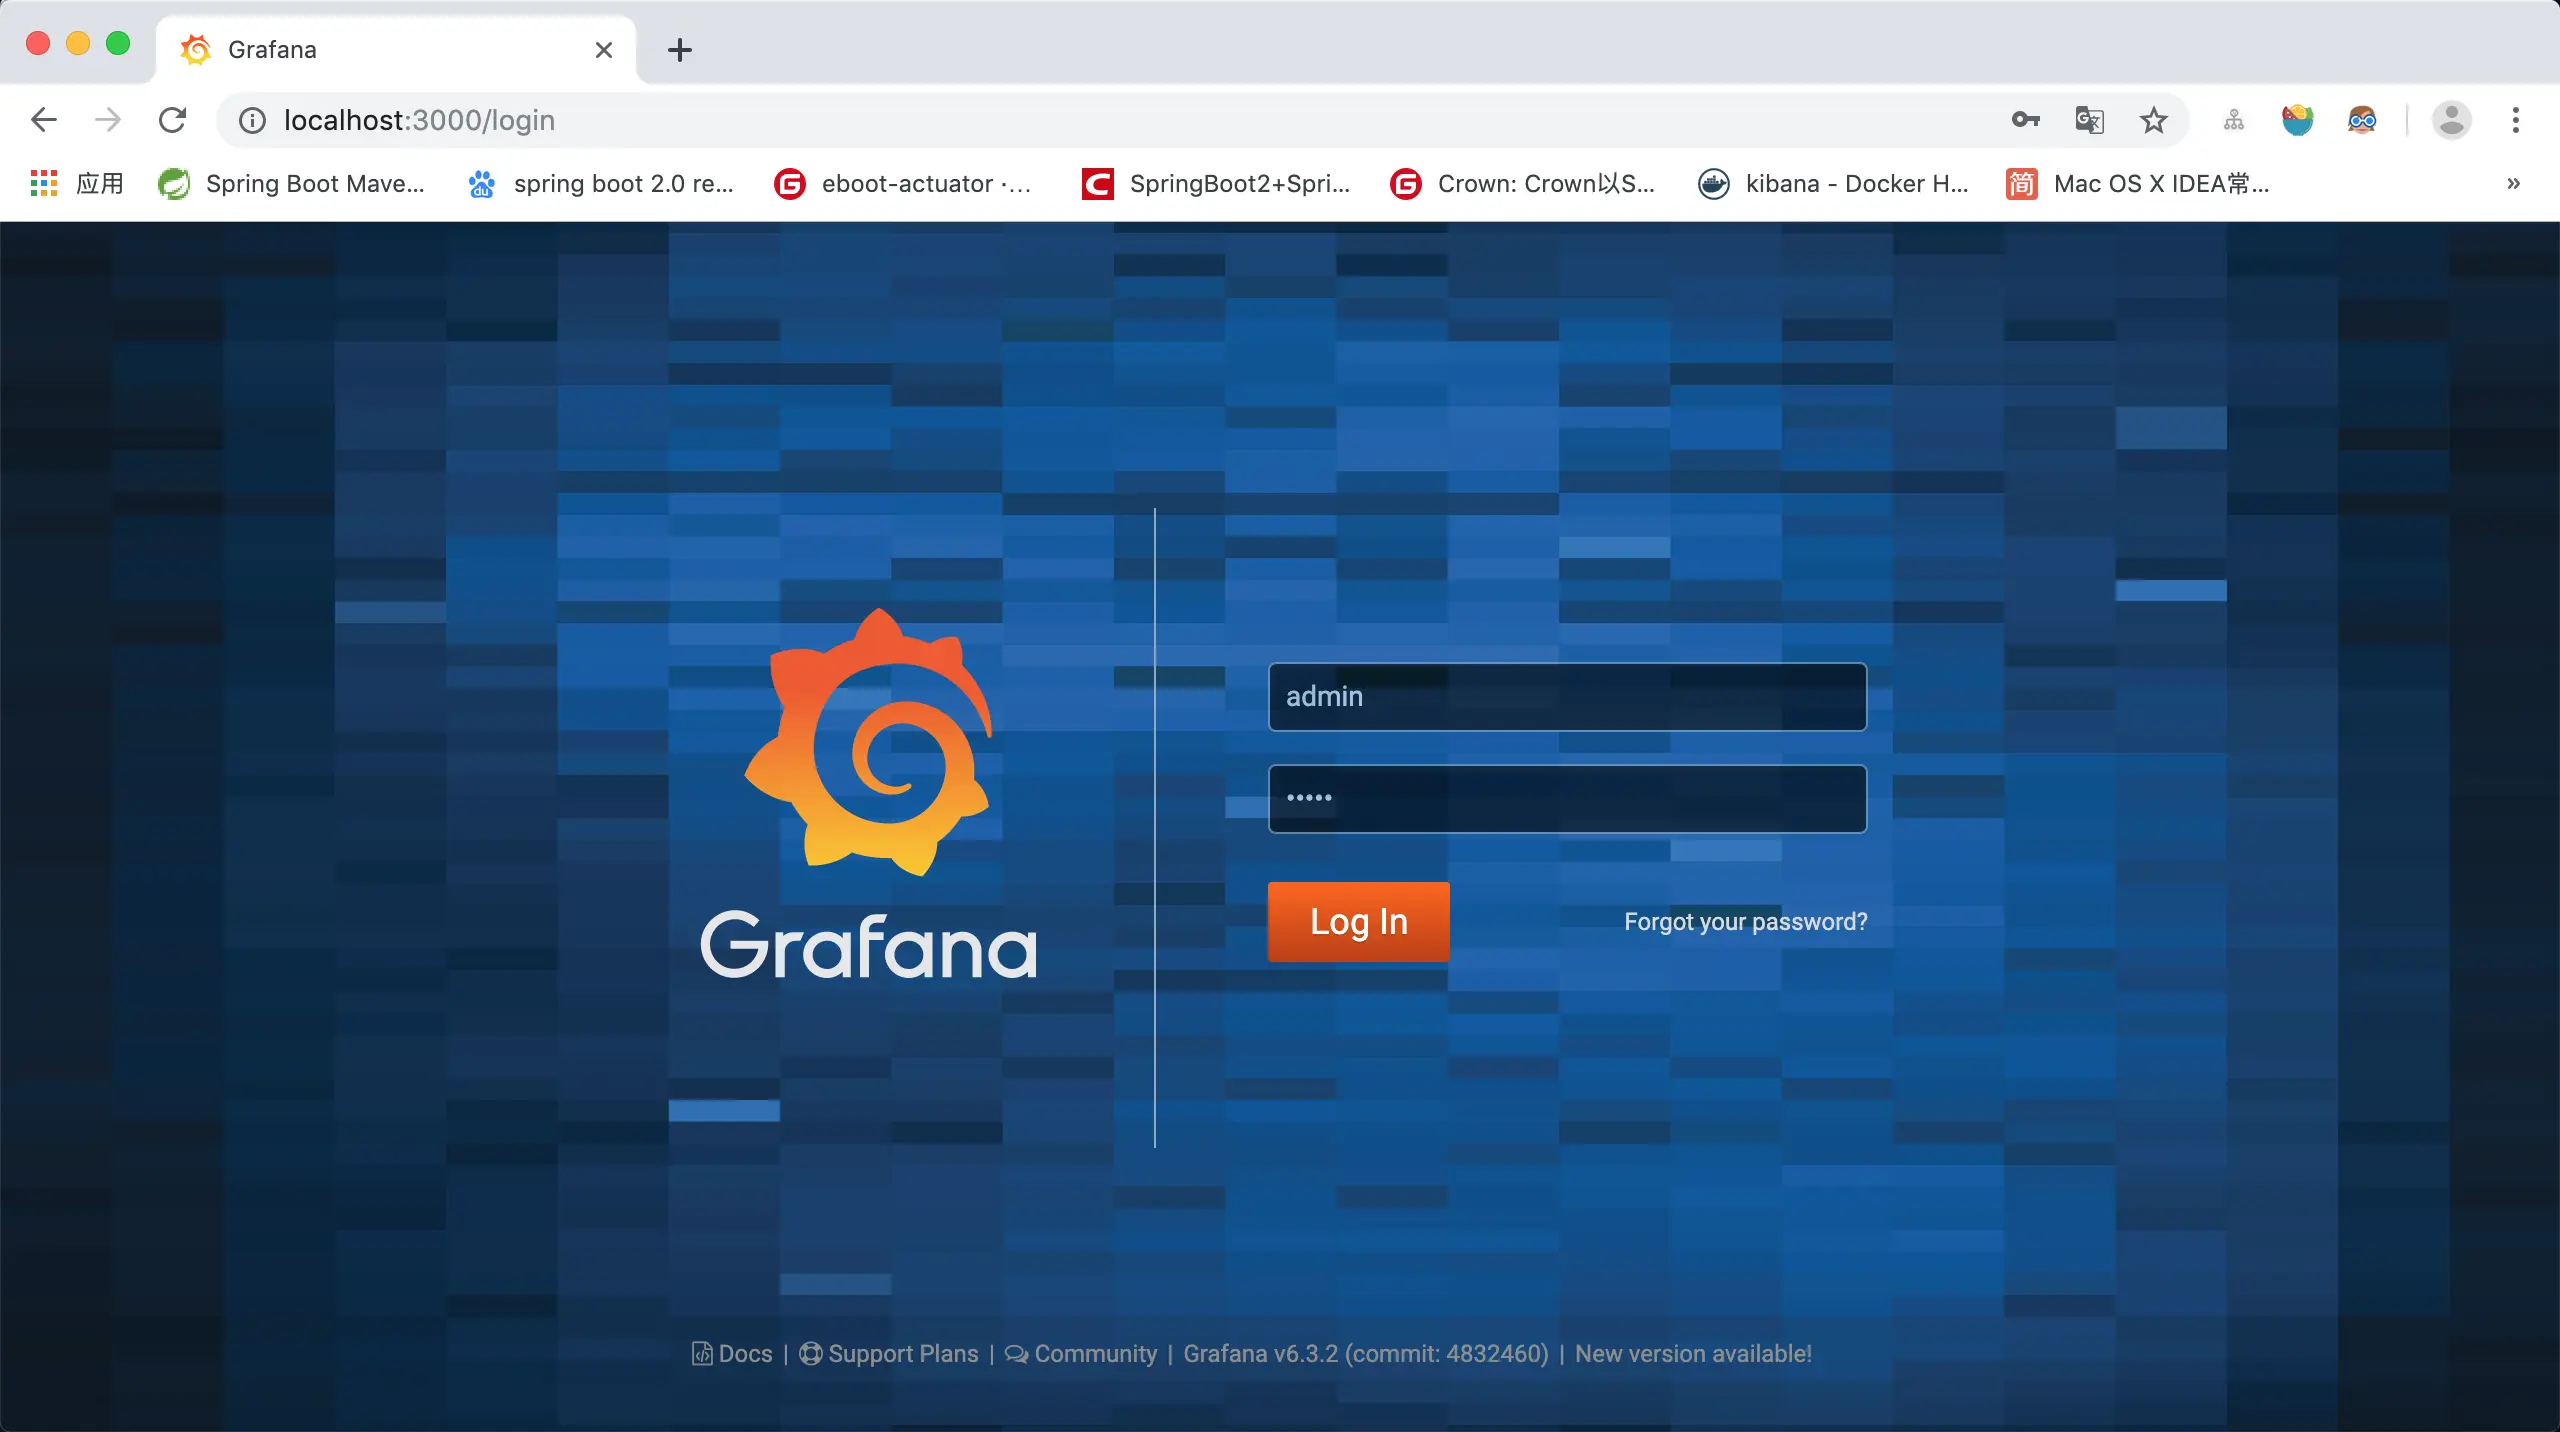Open kibana - Docker Hub bookmark

pyautogui.click(x=1833, y=184)
